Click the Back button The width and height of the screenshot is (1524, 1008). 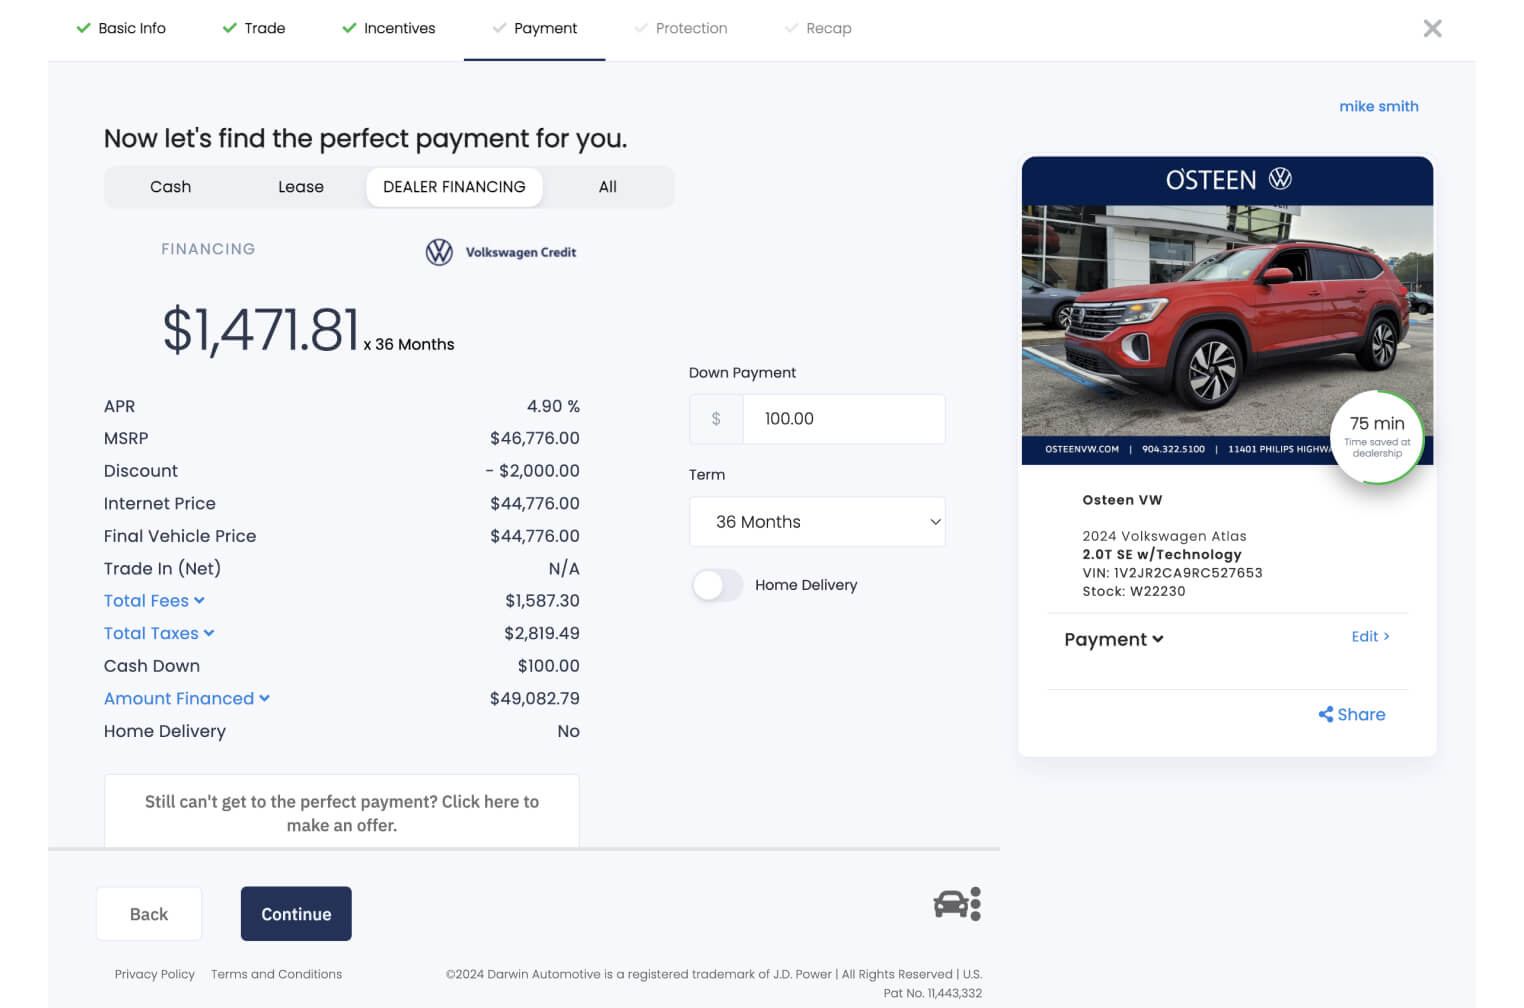click(149, 914)
